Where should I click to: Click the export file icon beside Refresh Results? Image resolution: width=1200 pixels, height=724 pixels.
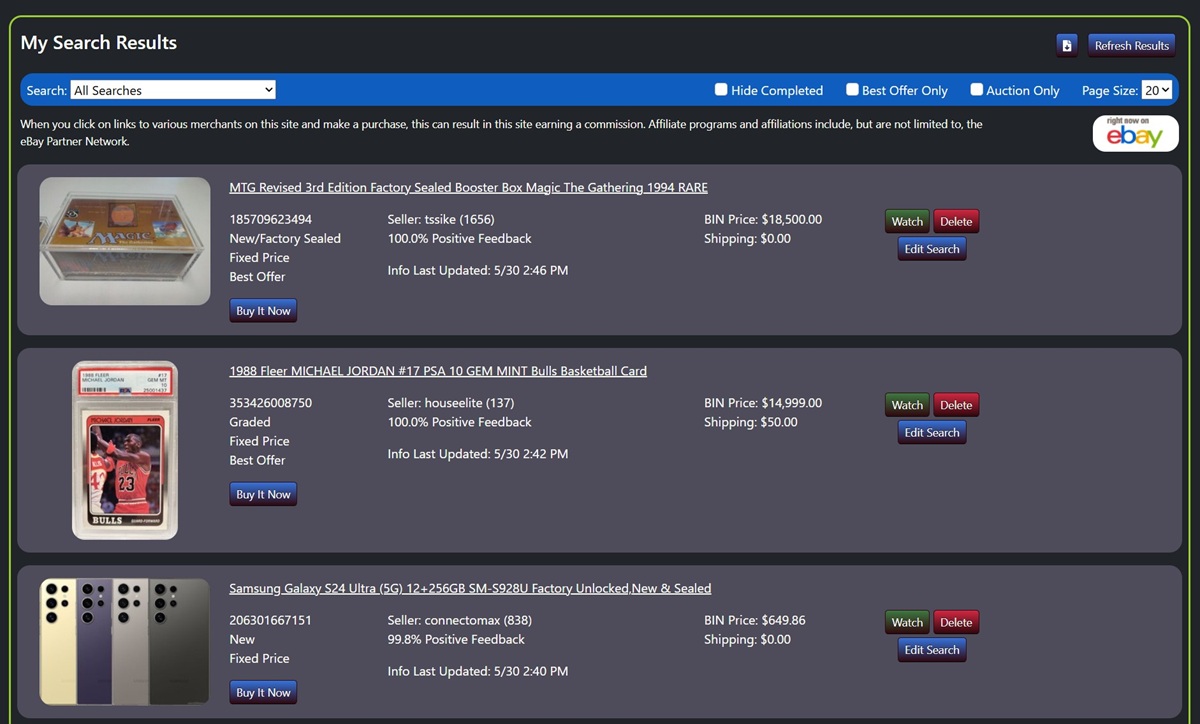(x=1067, y=45)
